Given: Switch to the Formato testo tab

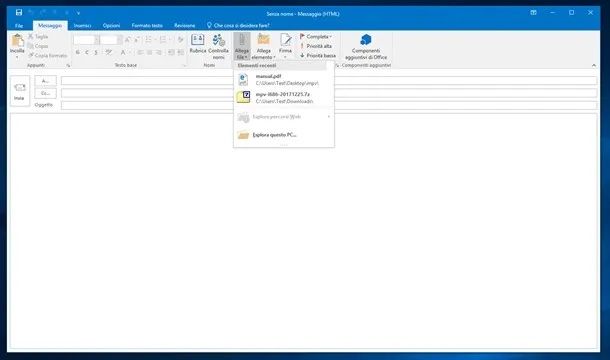Looking at the screenshot, I should coord(147,25).
